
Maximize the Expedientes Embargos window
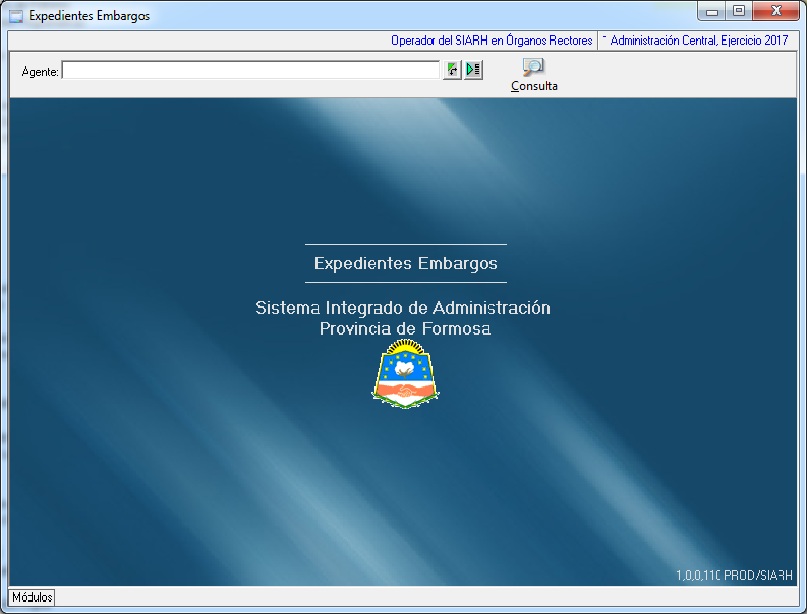click(x=739, y=11)
